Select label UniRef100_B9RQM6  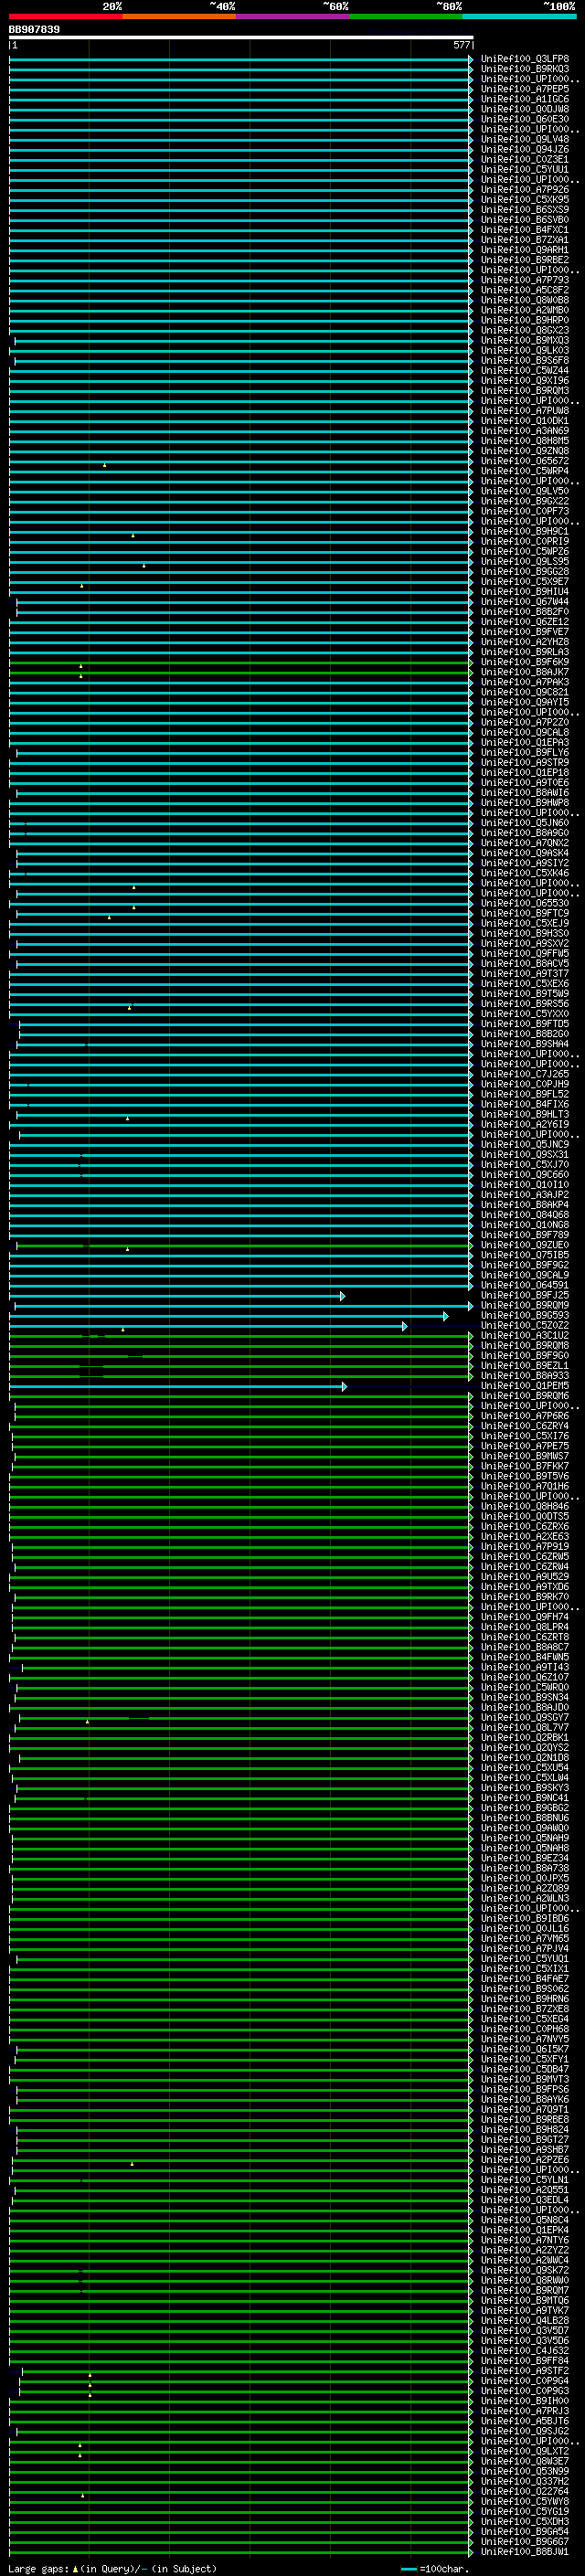pos(525,1396)
